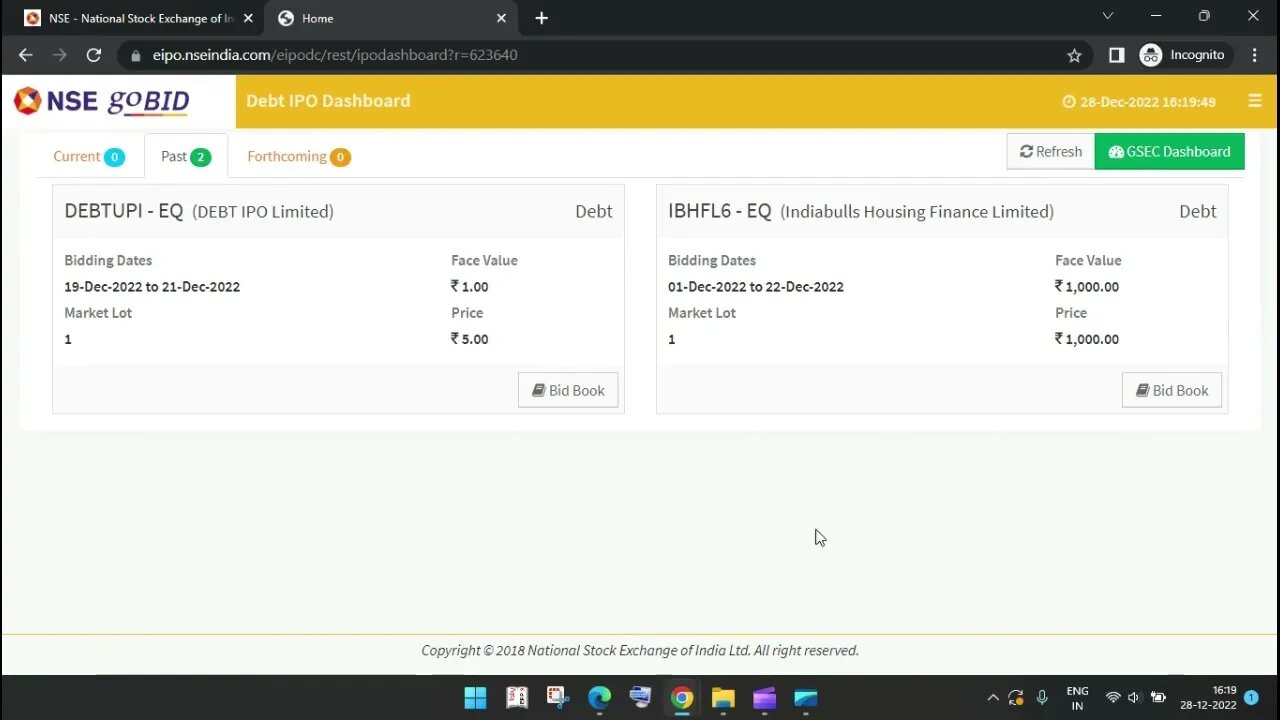Click the address bar URL
This screenshot has width=1280, height=720.
(x=335, y=55)
